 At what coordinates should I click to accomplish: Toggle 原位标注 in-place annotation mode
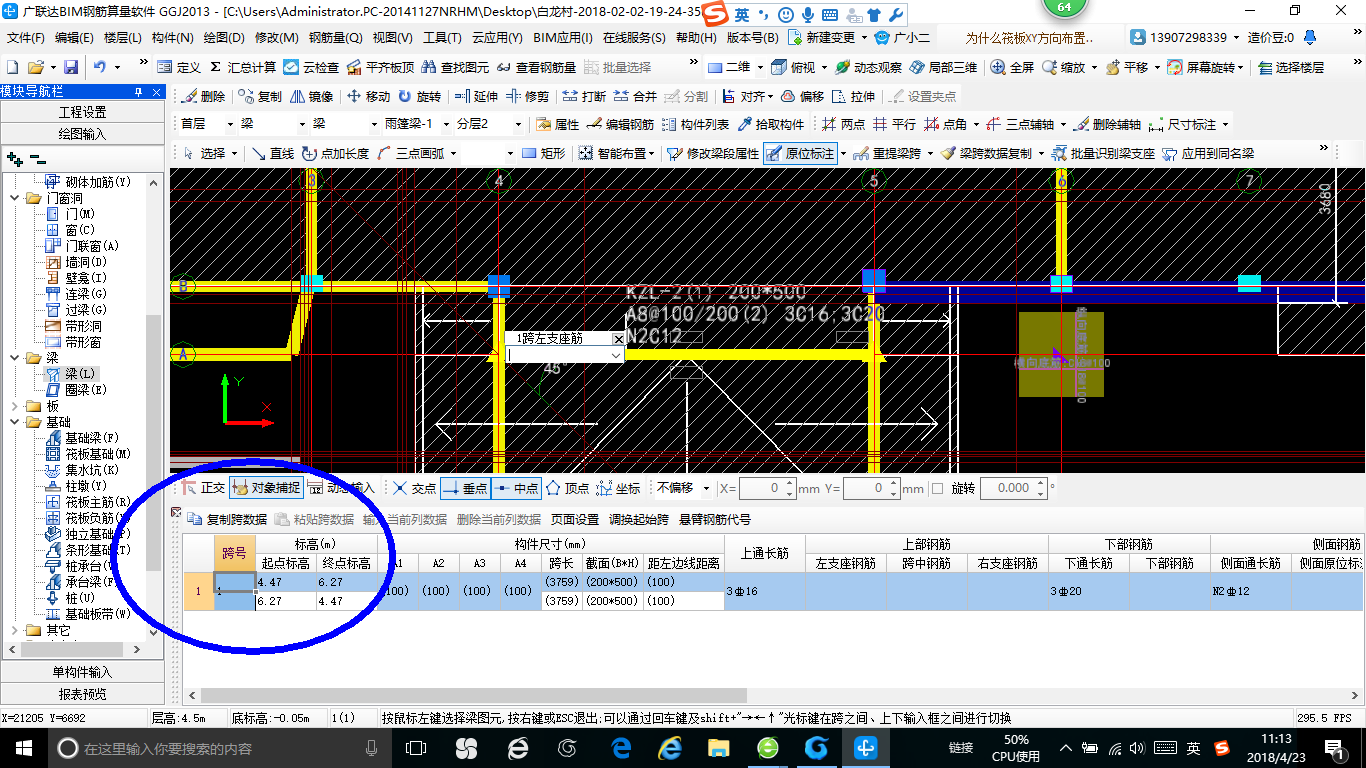800,153
